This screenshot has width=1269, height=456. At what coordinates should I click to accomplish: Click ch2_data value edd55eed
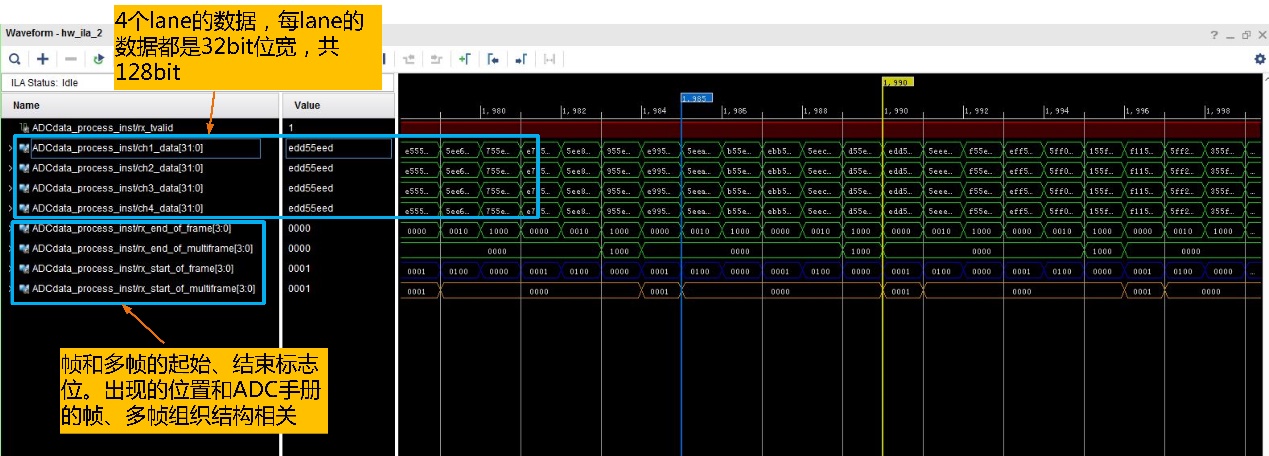[310, 168]
